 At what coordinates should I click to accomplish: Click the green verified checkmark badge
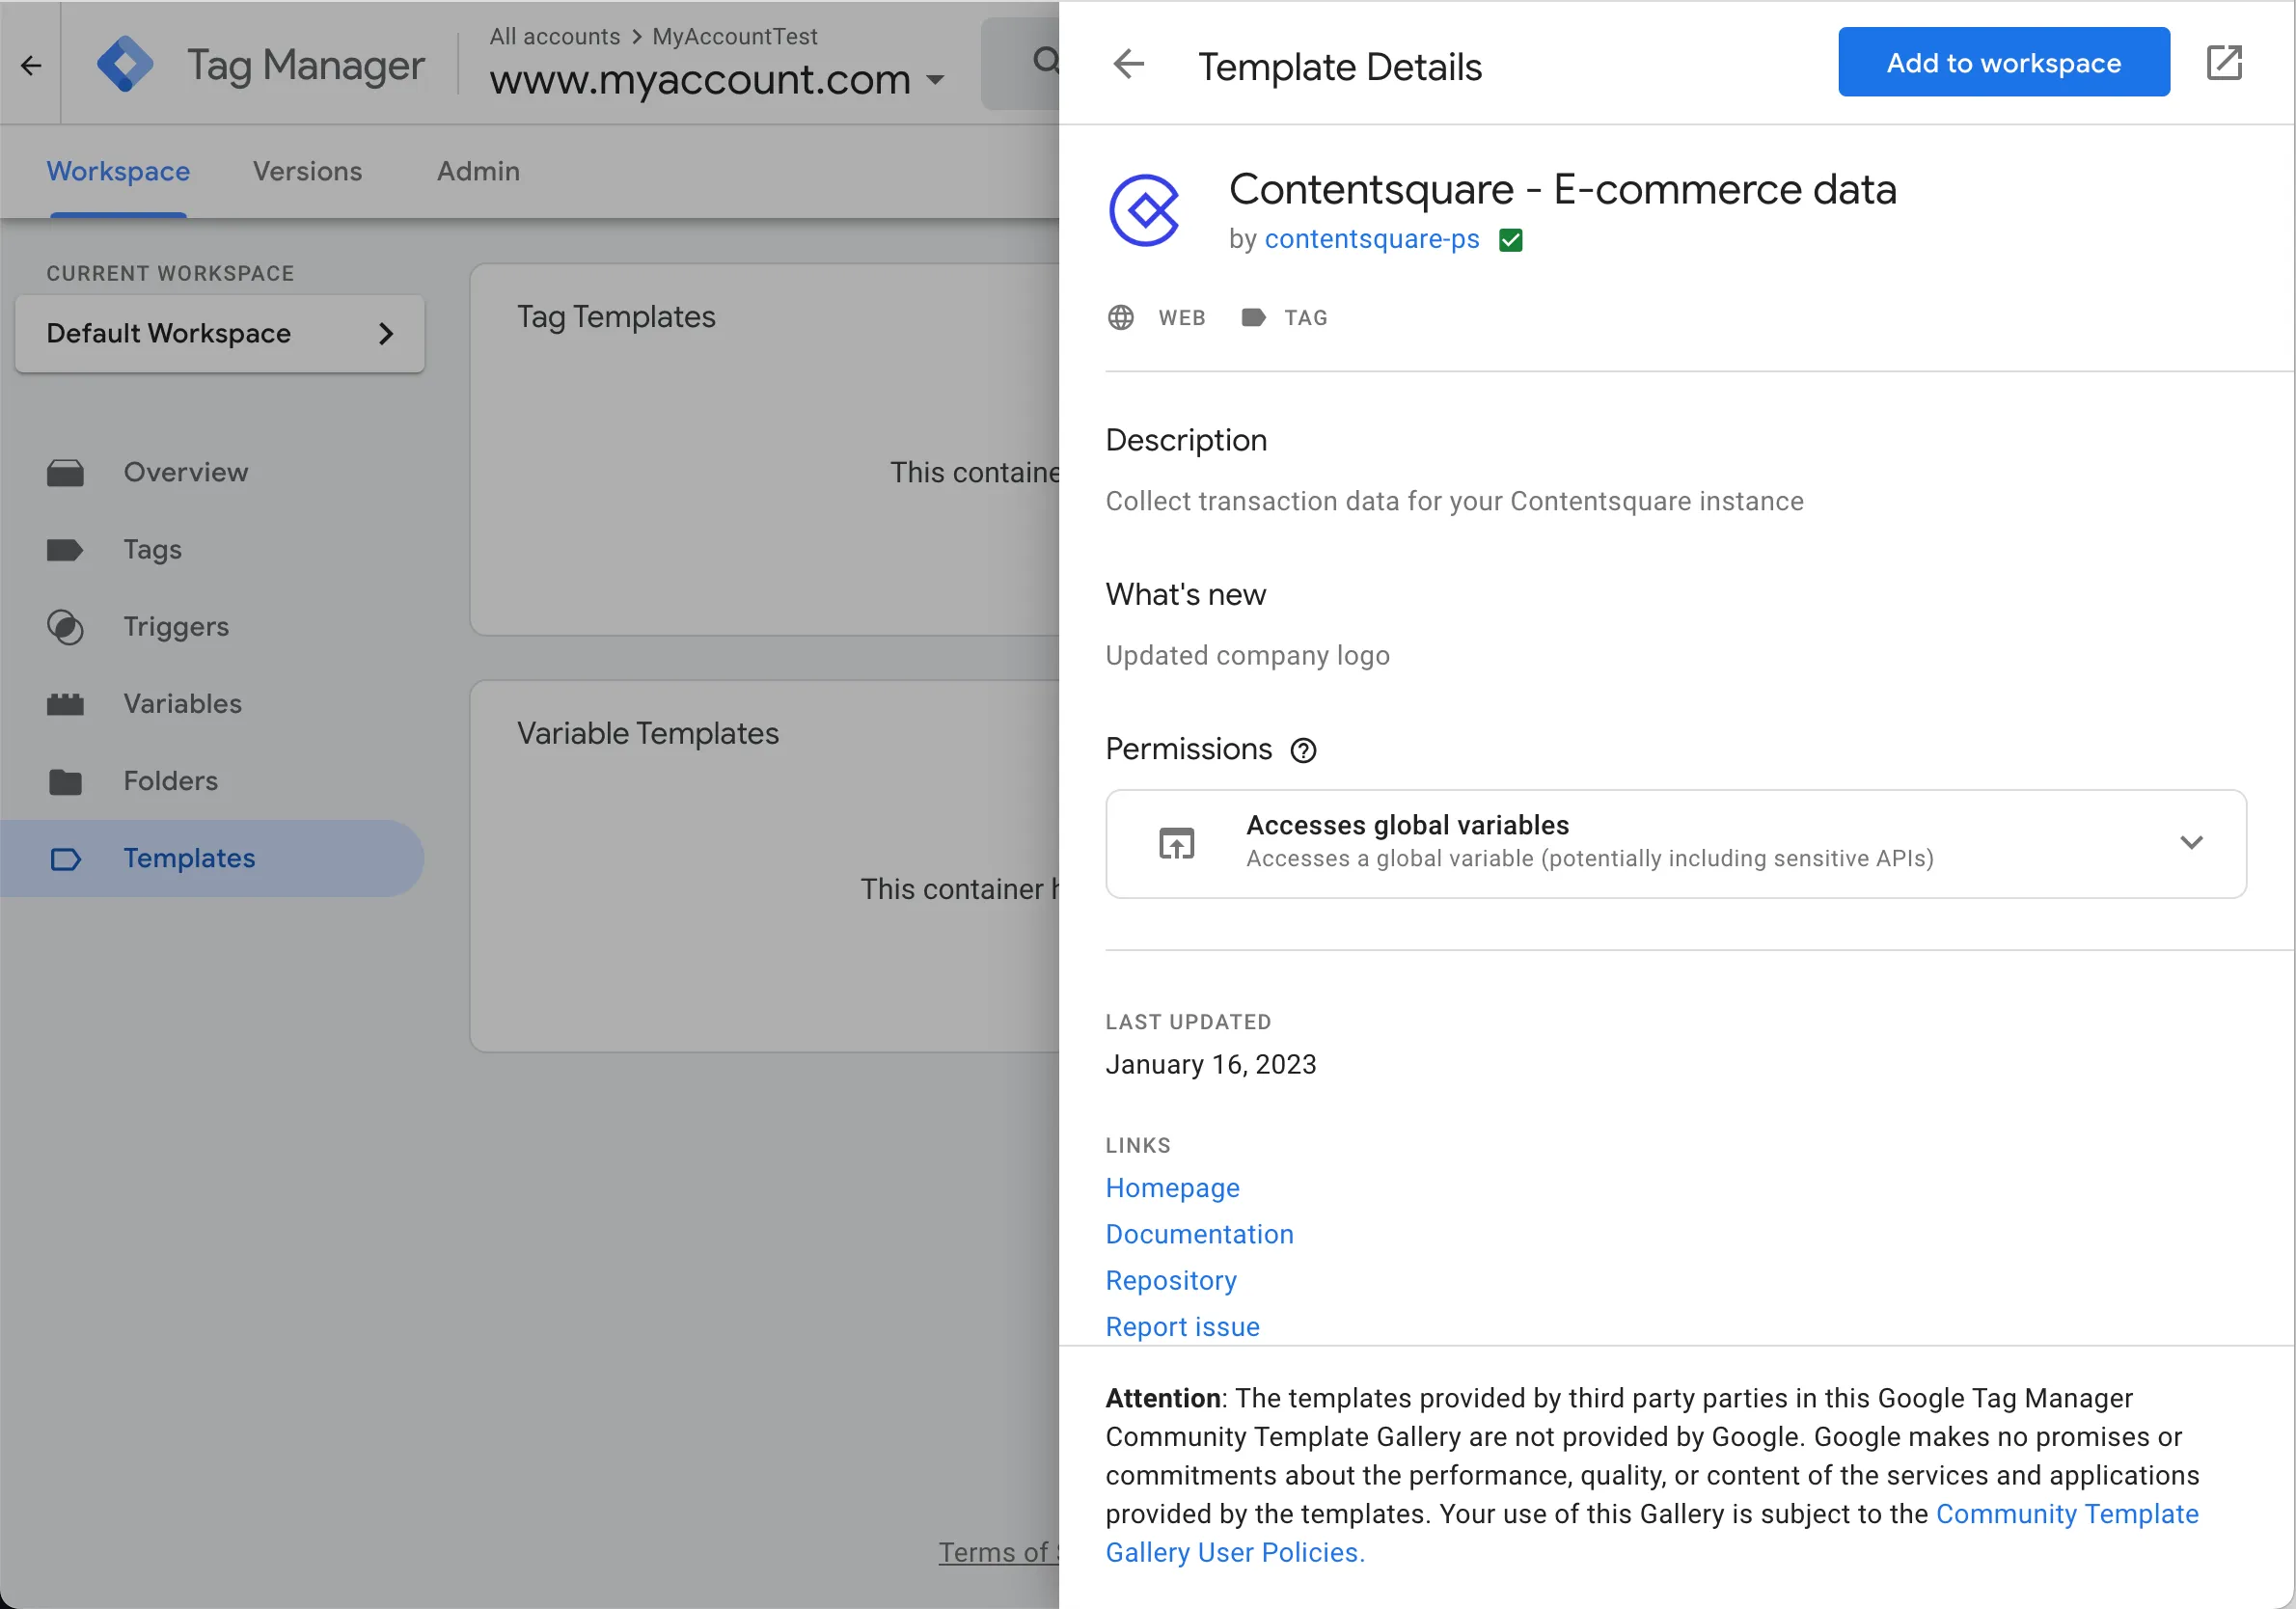[1510, 240]
